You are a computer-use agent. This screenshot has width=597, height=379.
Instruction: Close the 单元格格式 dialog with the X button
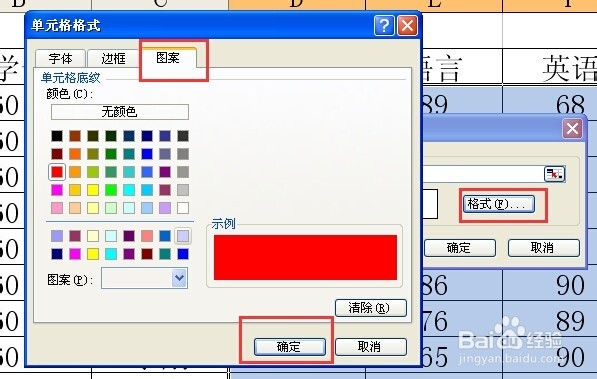coord(407,26)
